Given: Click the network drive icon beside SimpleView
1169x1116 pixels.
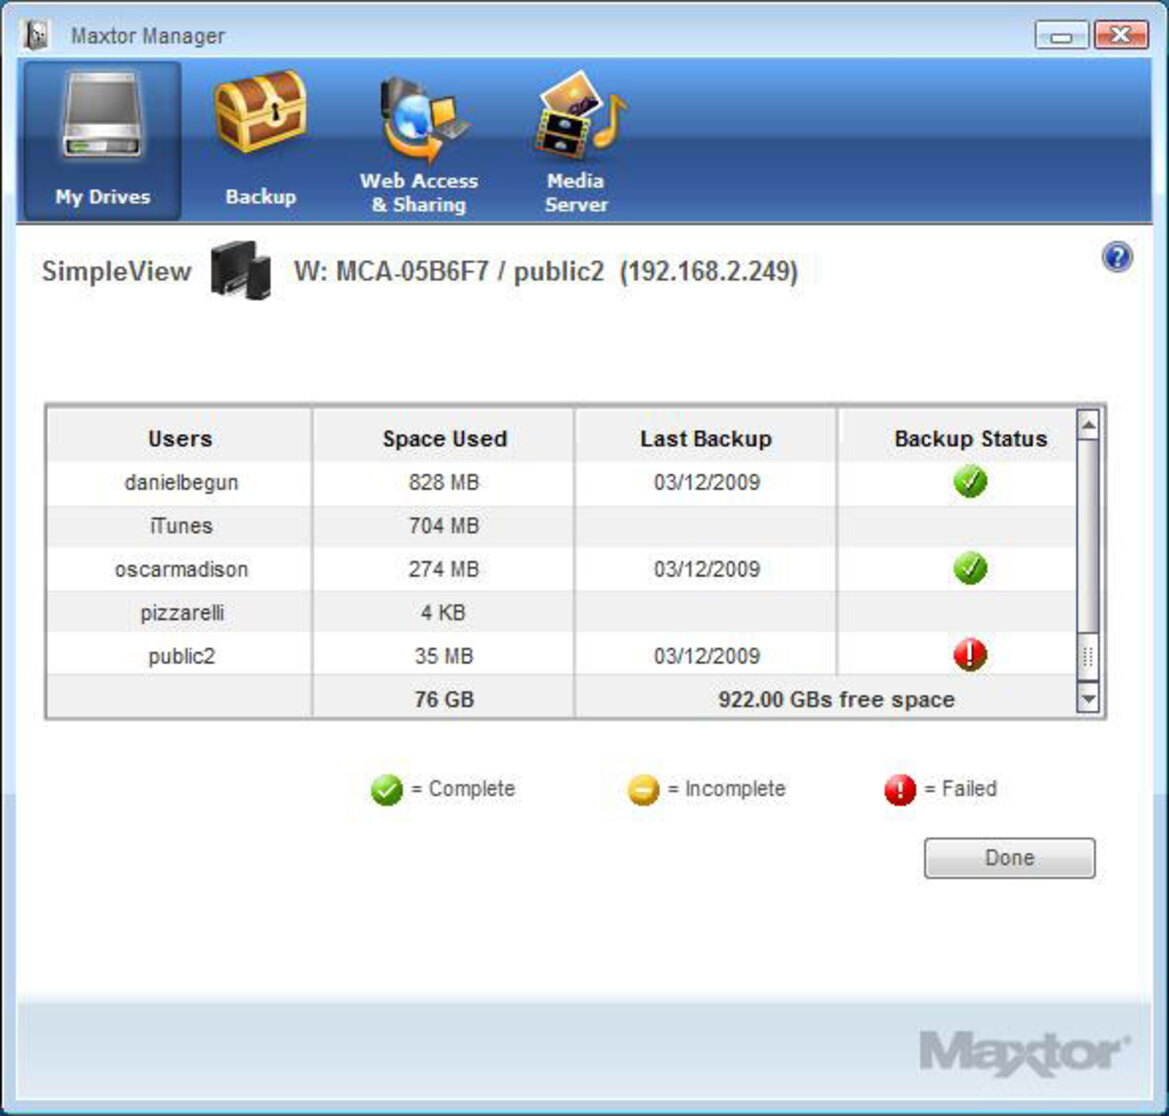Looking at the screenshot, I should 241,270.
